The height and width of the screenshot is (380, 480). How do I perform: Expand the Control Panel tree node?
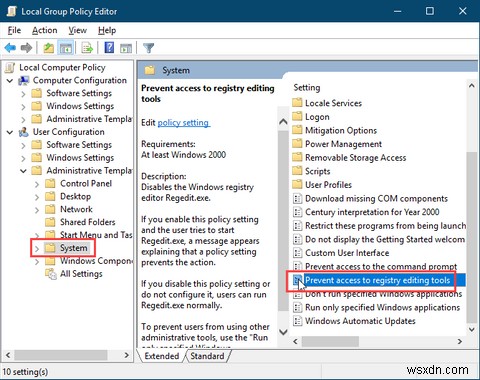37,184
